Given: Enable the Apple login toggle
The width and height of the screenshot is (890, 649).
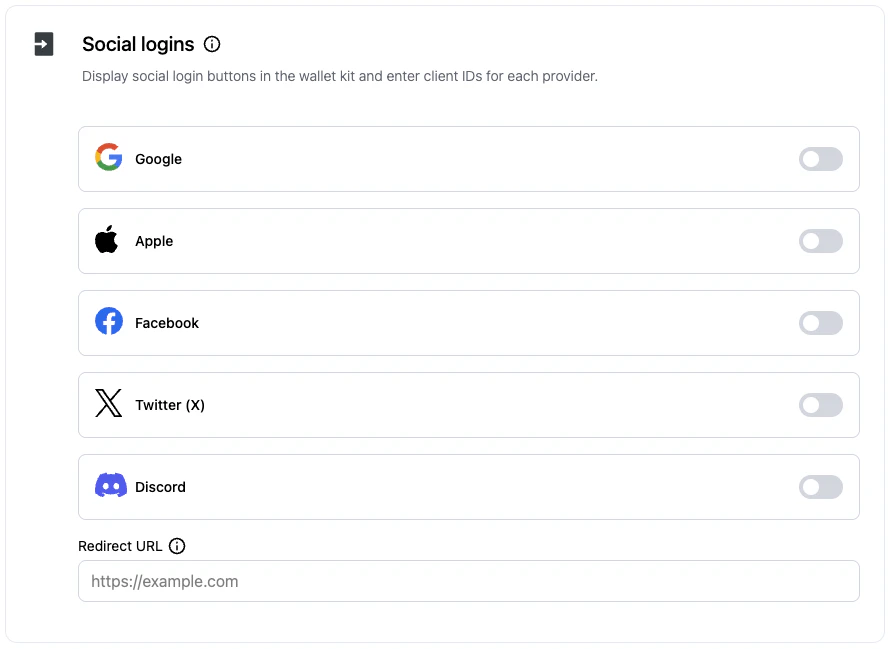Looking at the screenshot, I should pos(820,241).
